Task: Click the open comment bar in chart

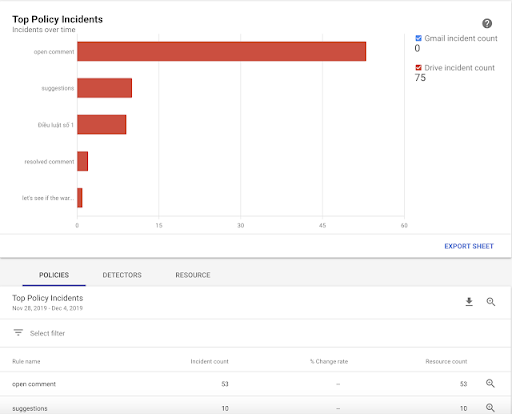Action: 222,51
